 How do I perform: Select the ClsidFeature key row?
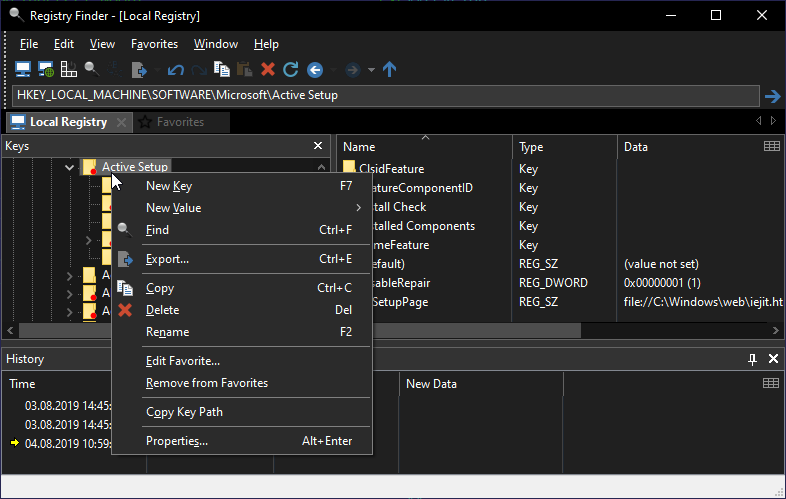point(391,169)
